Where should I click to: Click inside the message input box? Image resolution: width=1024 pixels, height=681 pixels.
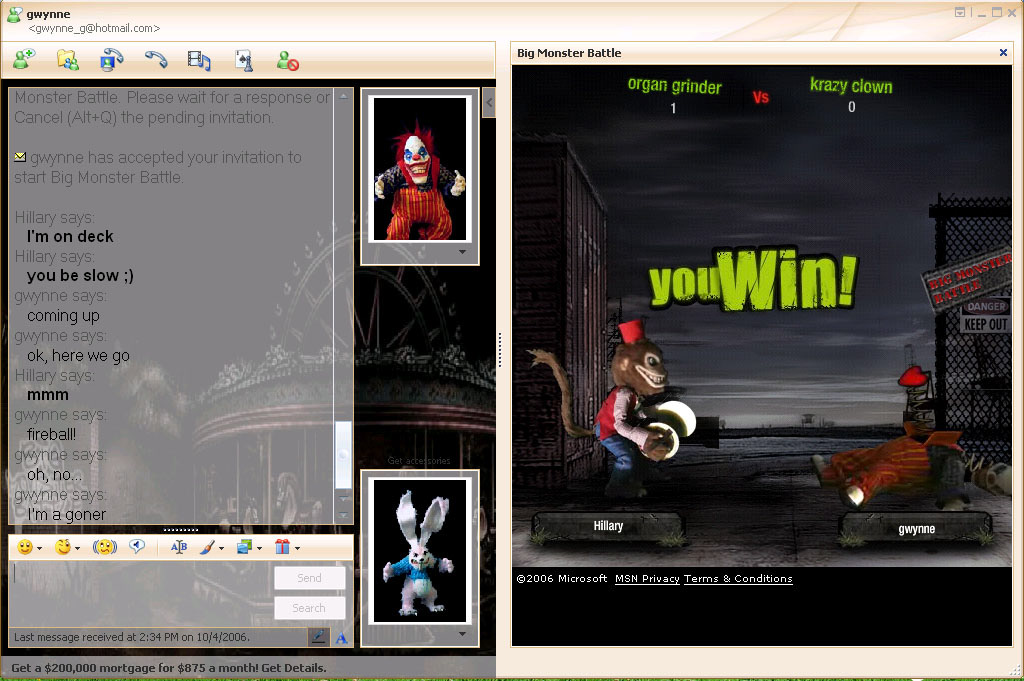[140, 593]
